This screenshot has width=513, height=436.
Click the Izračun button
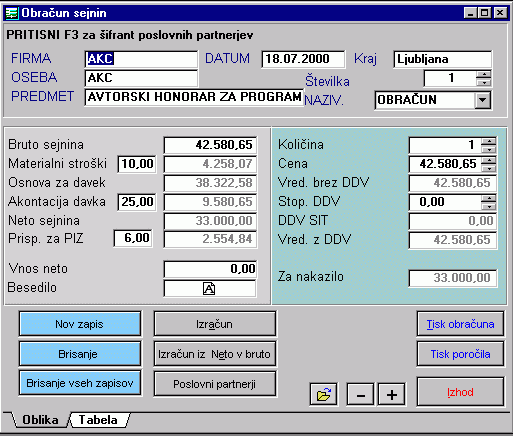[214, 324]
